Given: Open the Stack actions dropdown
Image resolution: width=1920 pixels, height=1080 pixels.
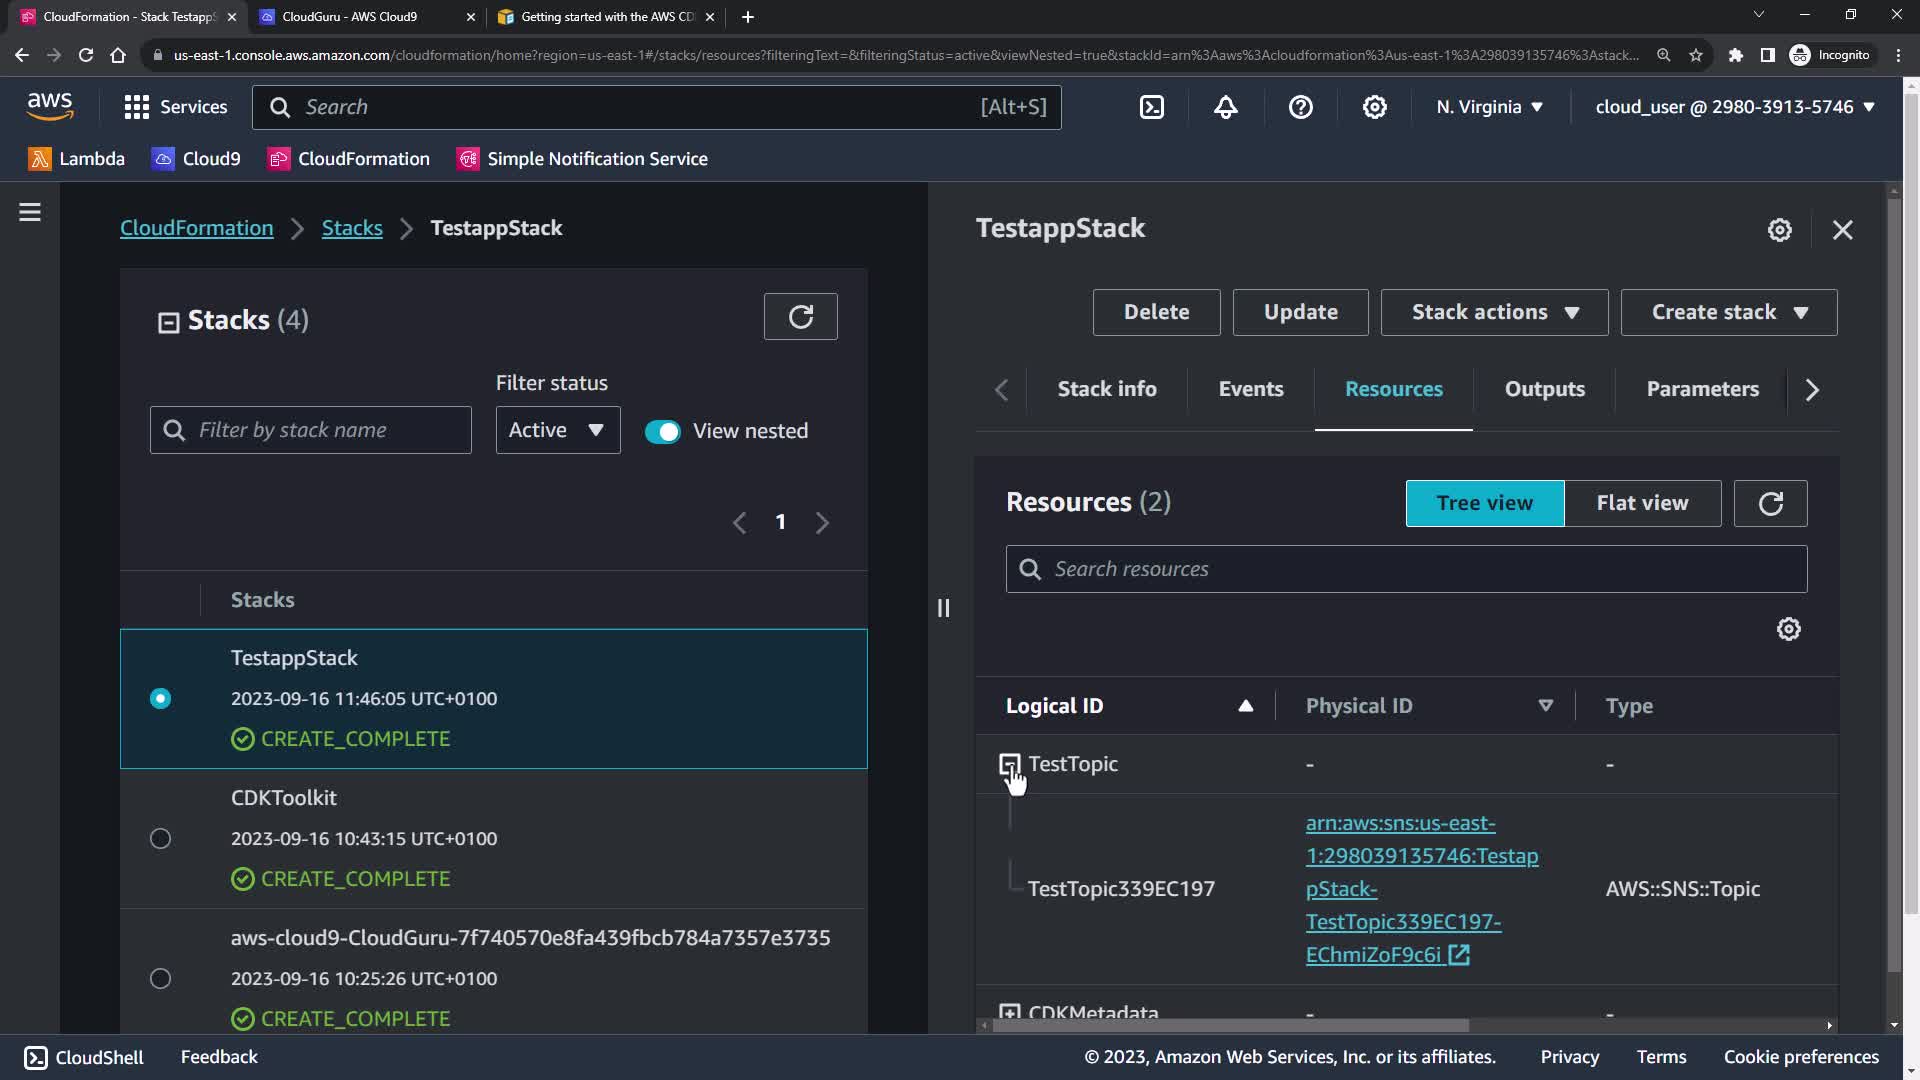Looking at the screenshot, I should click(1494, 312).
